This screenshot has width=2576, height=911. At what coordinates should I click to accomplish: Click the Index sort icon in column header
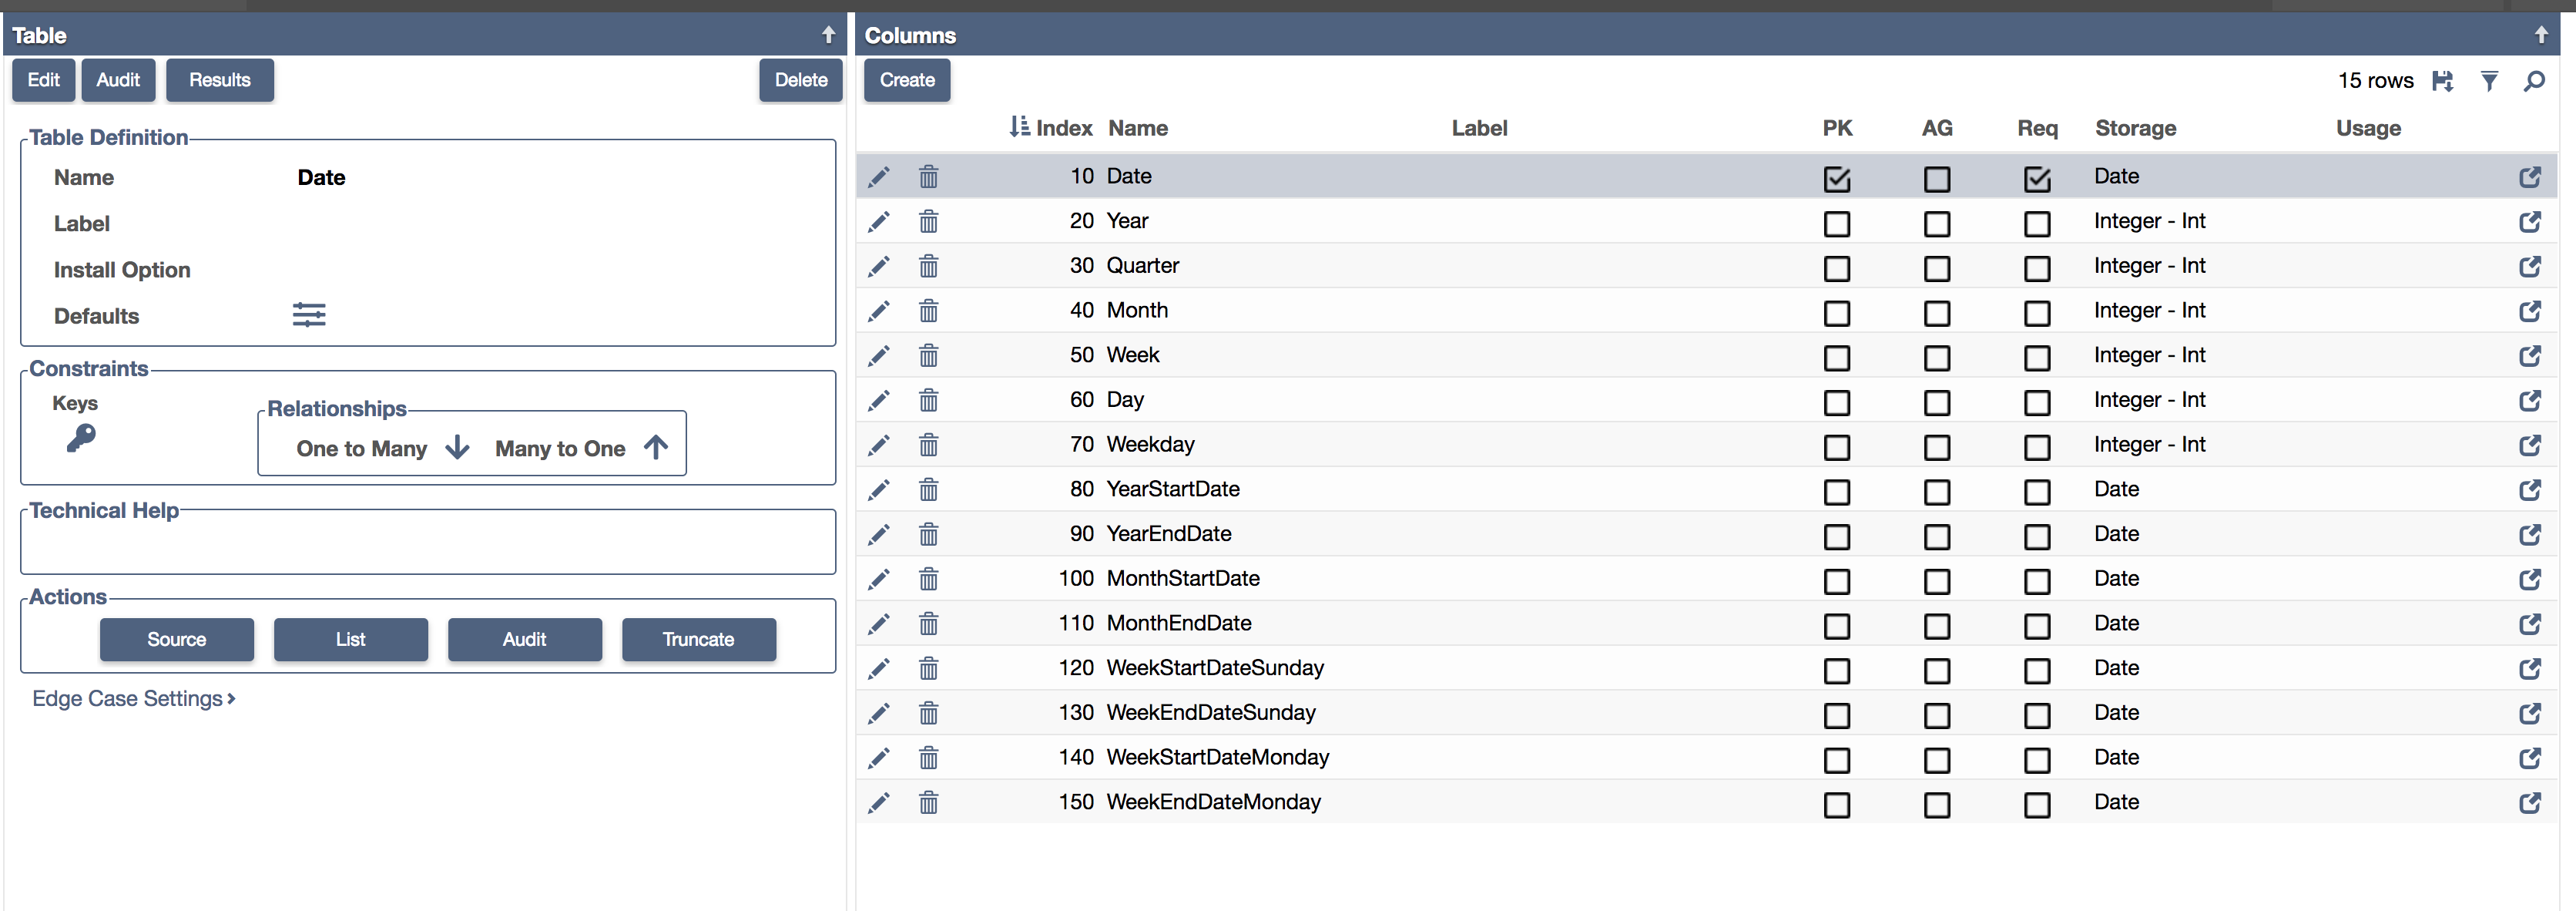tap(1020, 128)
